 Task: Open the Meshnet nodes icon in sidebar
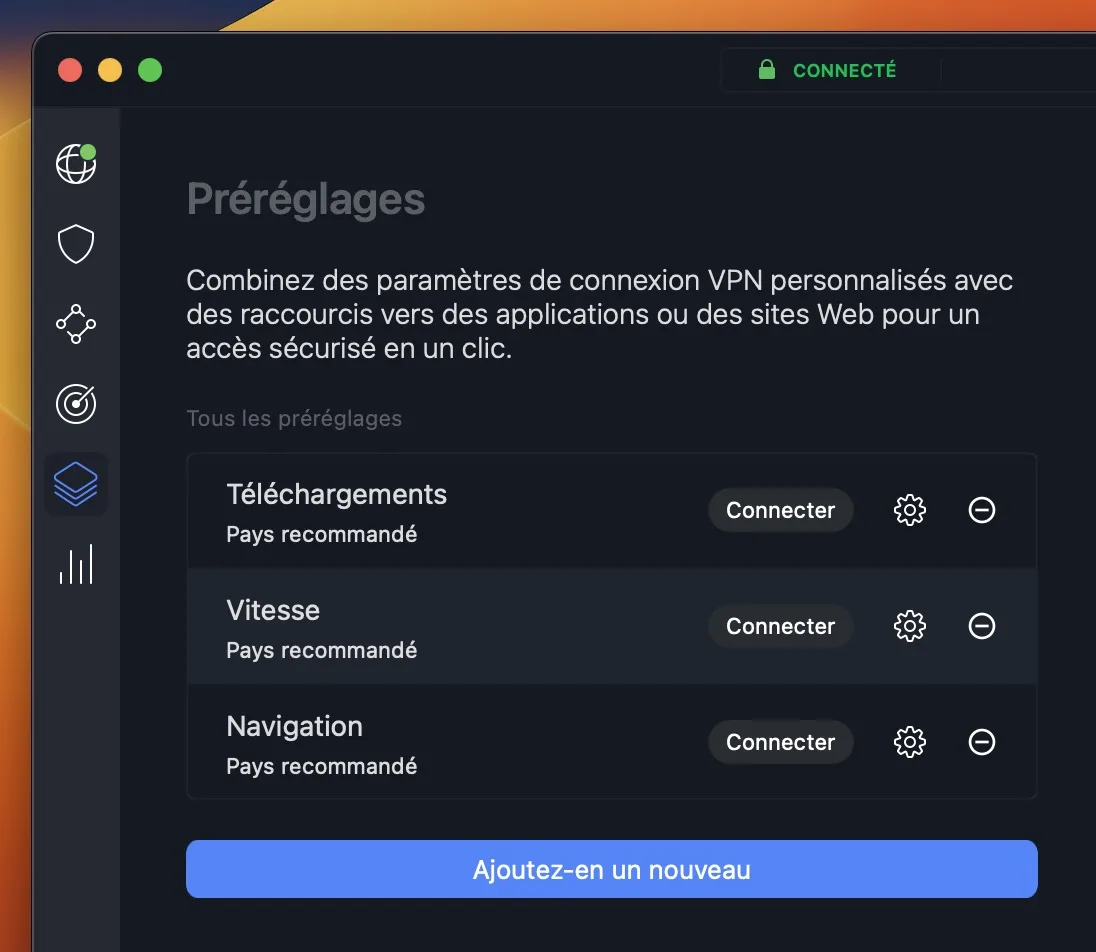(76, 324)
